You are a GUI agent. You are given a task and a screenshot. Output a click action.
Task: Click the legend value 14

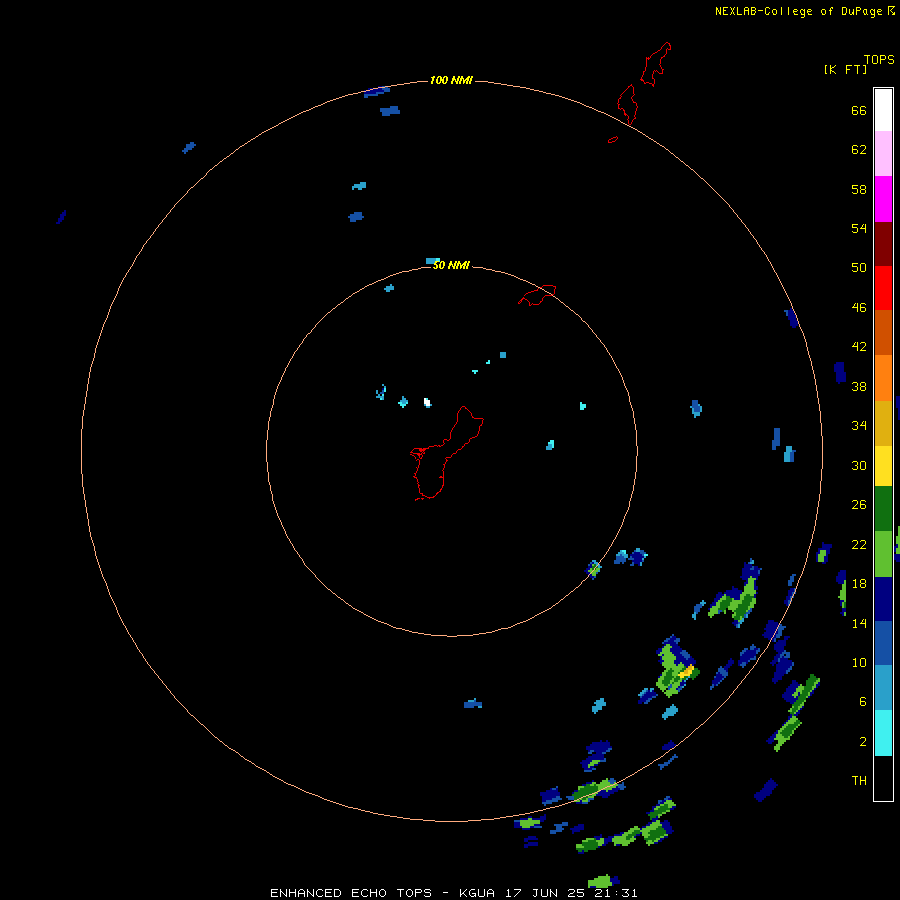[x=859, y=623]
